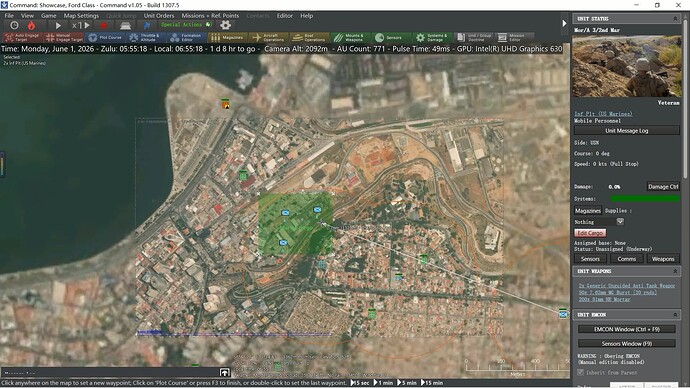Click the Edit Cargo button
Screen dimensions: 690x388
click(590, 233)
